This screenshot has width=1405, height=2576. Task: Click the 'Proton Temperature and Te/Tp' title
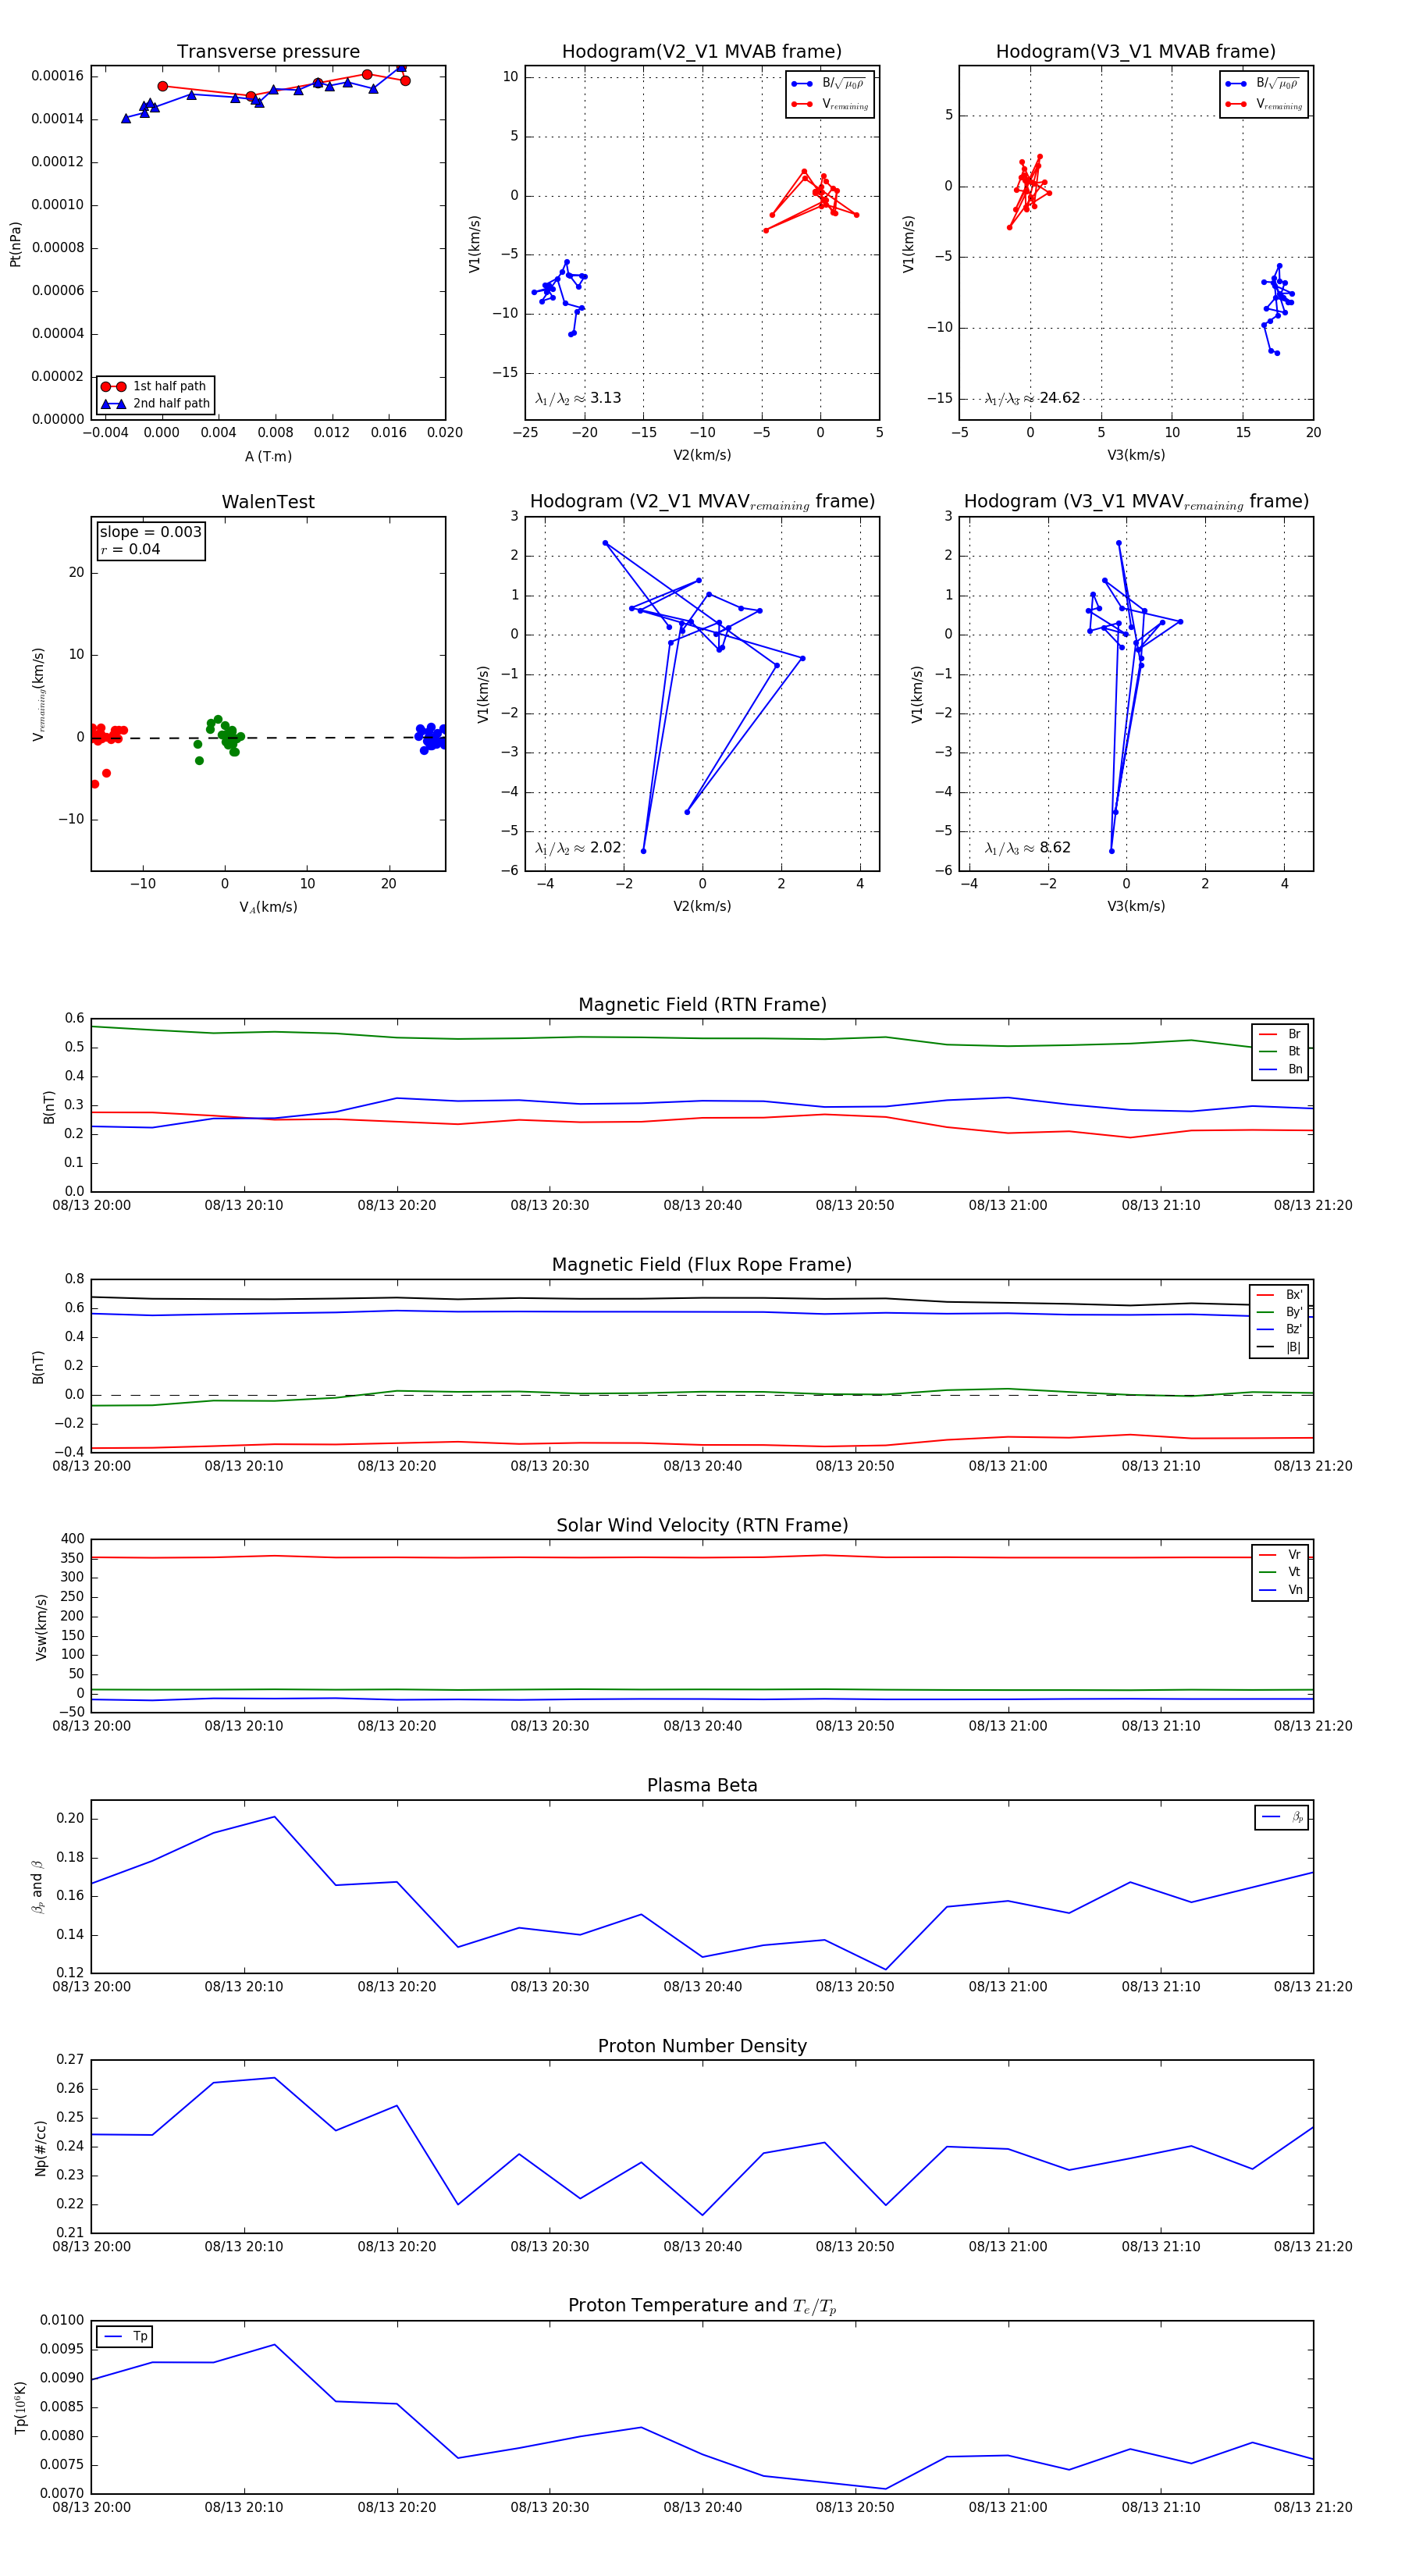point(702,2306)
